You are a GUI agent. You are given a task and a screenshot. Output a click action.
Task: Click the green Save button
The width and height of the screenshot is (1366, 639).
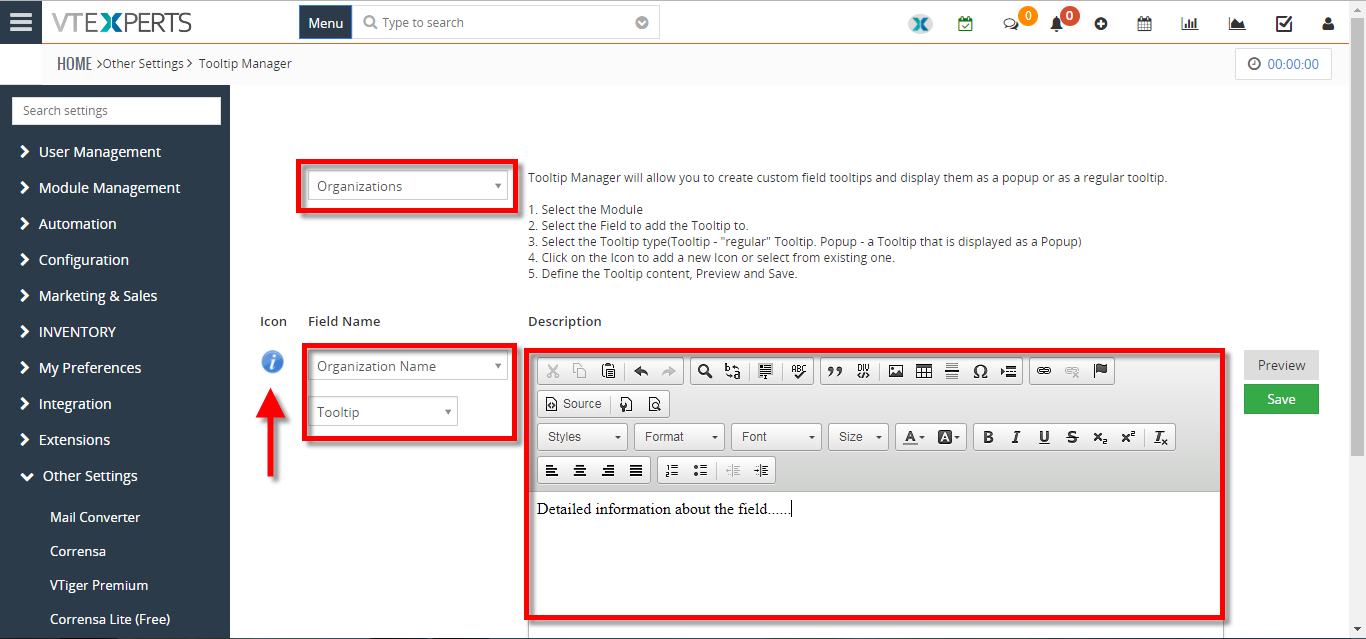[x=1281, y=399]
